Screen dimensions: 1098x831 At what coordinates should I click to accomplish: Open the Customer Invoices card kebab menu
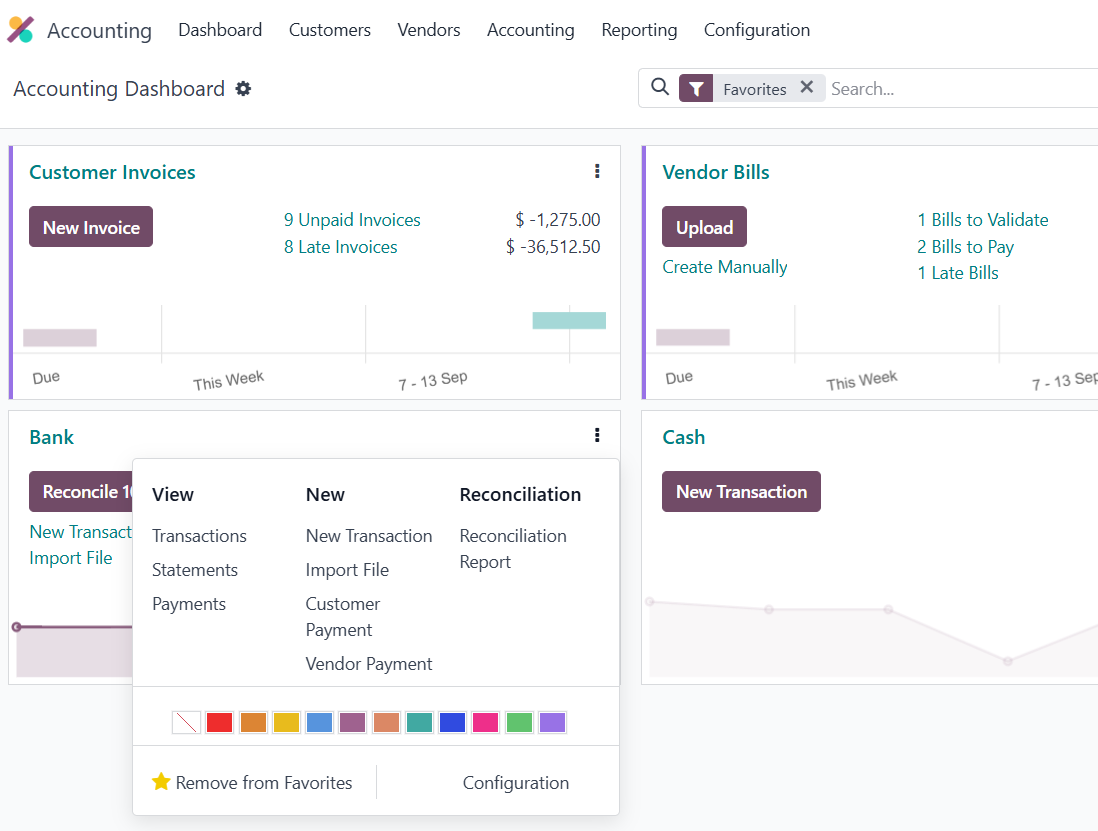pos(597,171)
